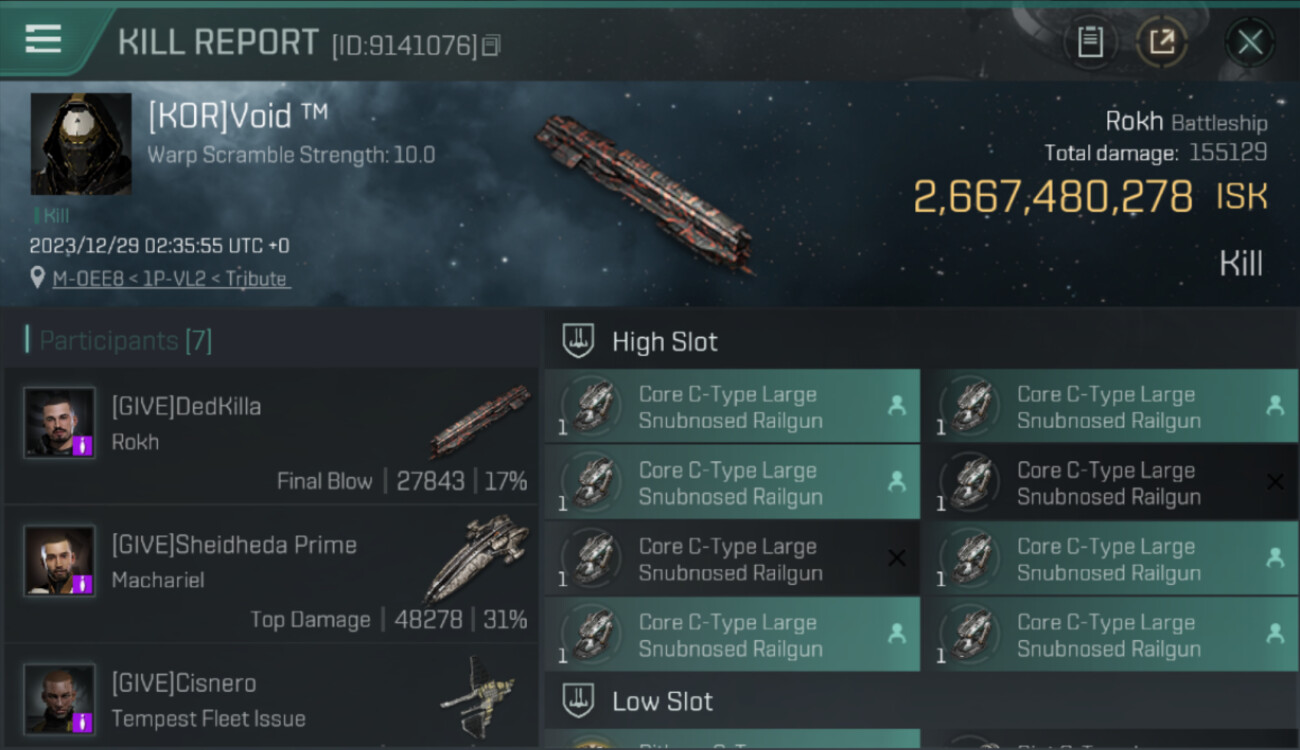Click the X marker on the destroyed left-column railgun
The image size is (1300, 750).
pyautogui.click(x=897, y=558)
